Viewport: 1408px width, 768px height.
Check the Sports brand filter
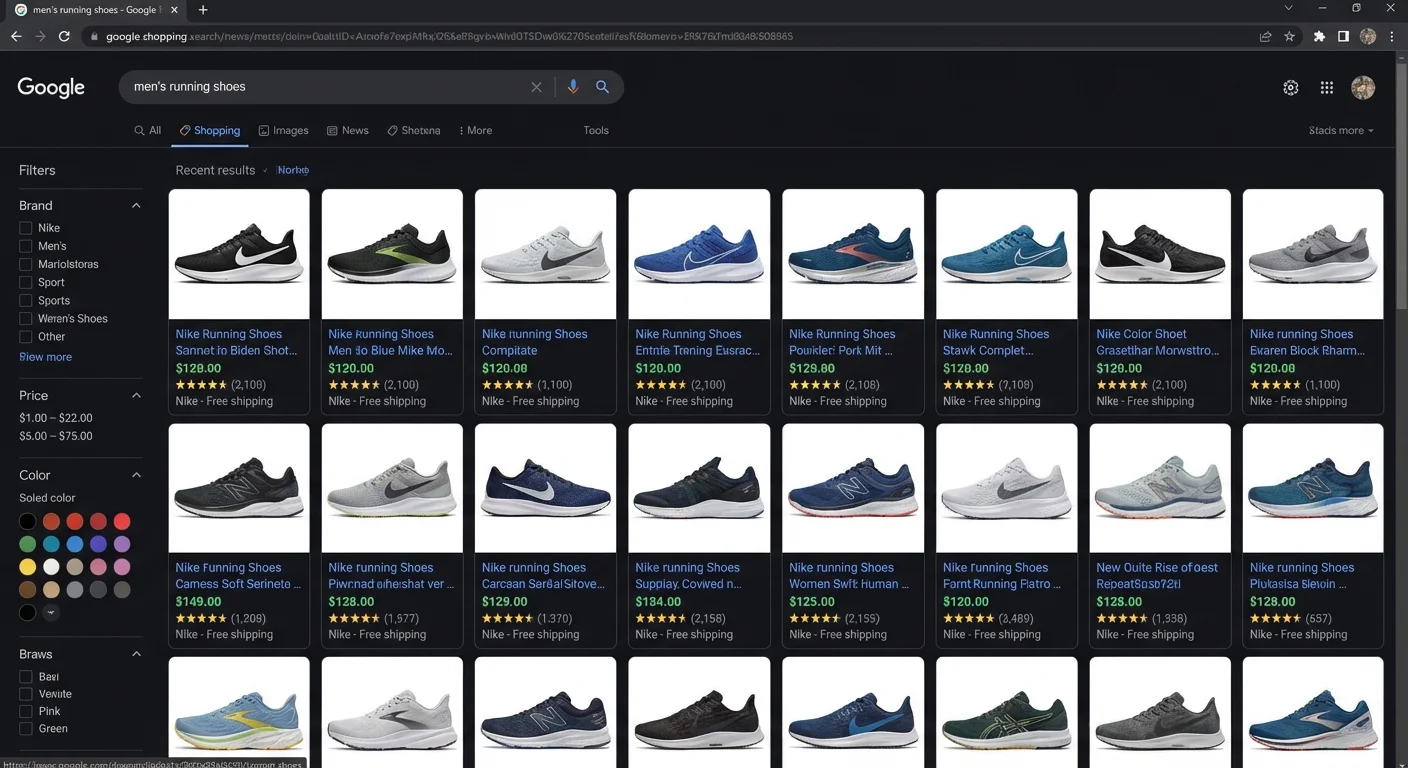pyautogui.click(x=26, y=300)
